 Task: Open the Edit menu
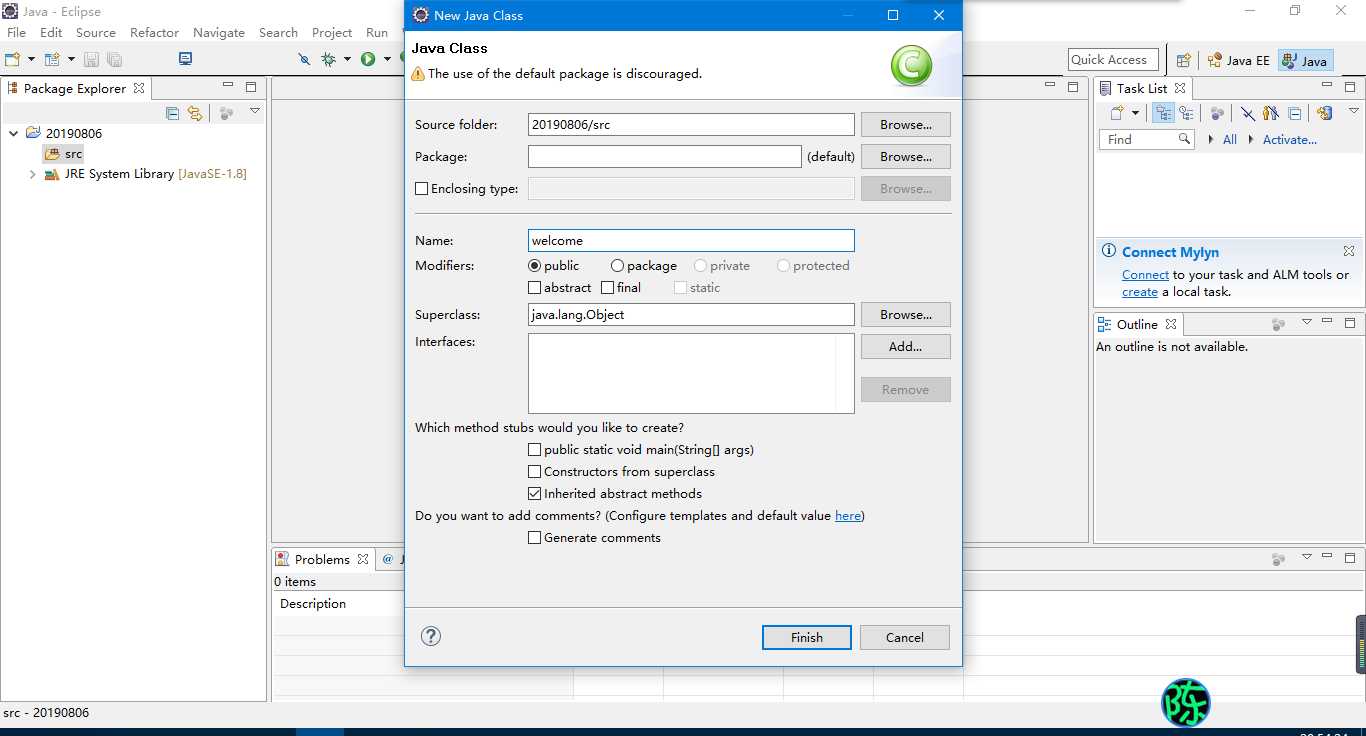(x=51, y=32)
